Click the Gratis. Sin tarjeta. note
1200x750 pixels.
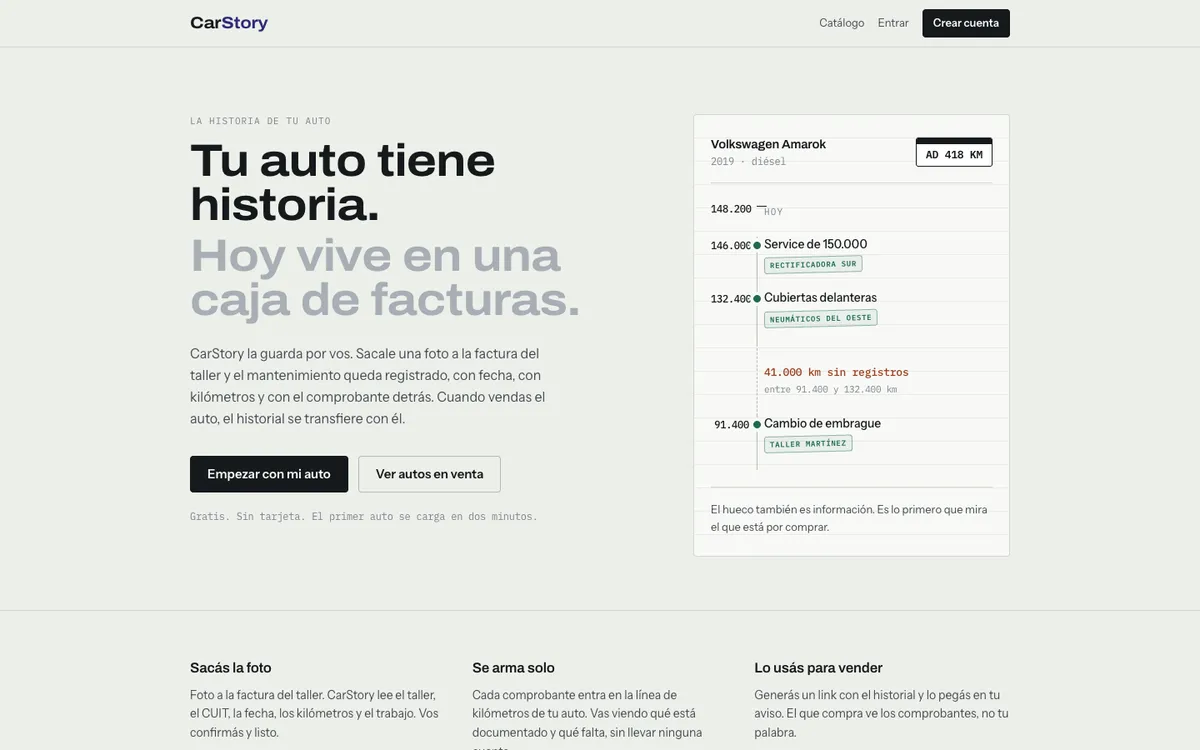[364, 517]
